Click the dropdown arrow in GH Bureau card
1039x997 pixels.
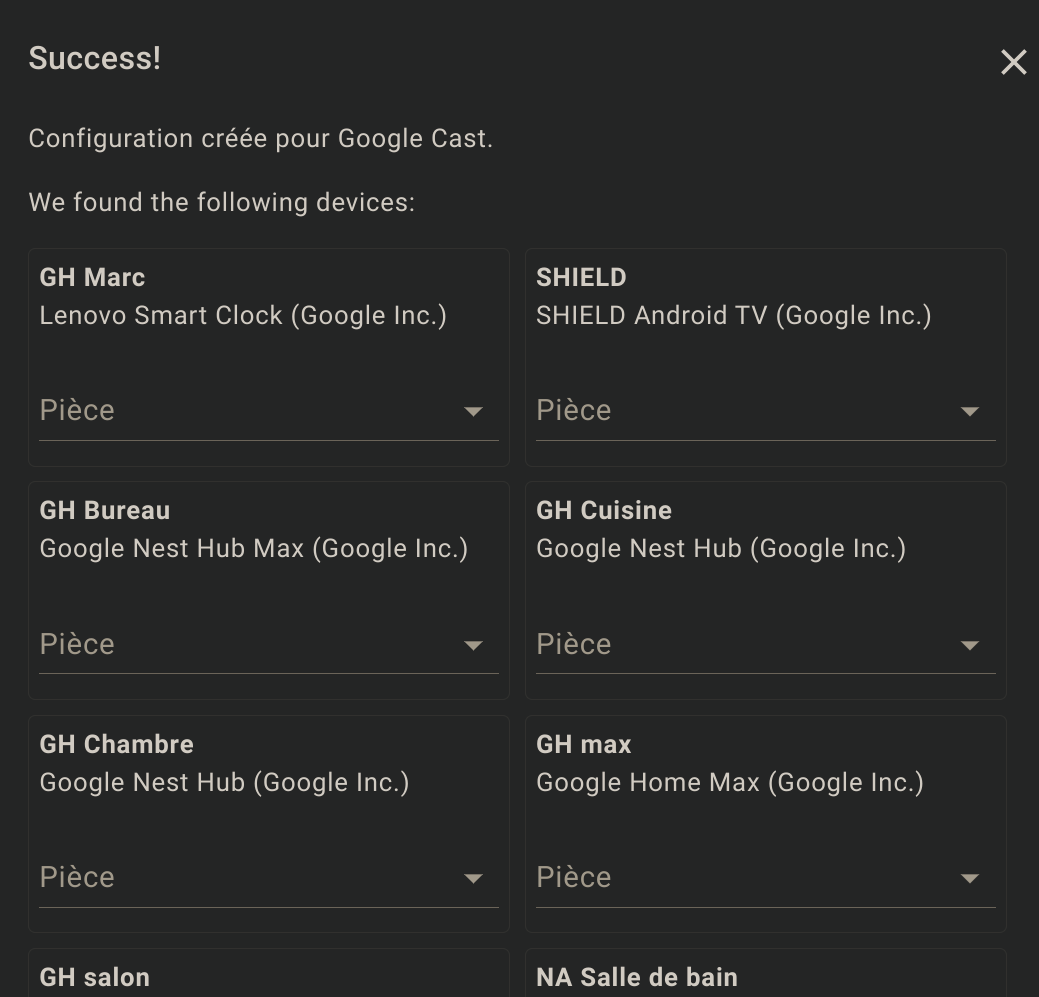click(473, 645)
